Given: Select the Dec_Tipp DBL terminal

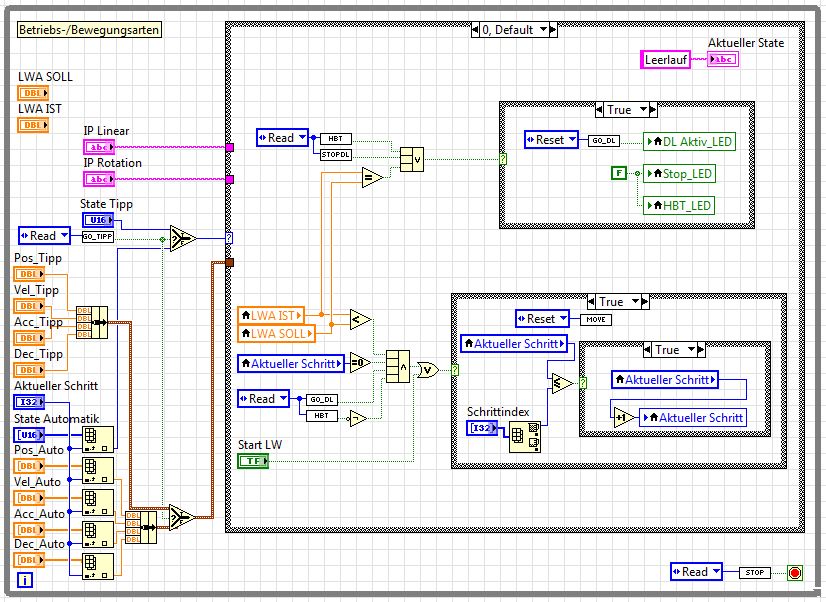Looking at the screenshot, I should coord(29,370).
